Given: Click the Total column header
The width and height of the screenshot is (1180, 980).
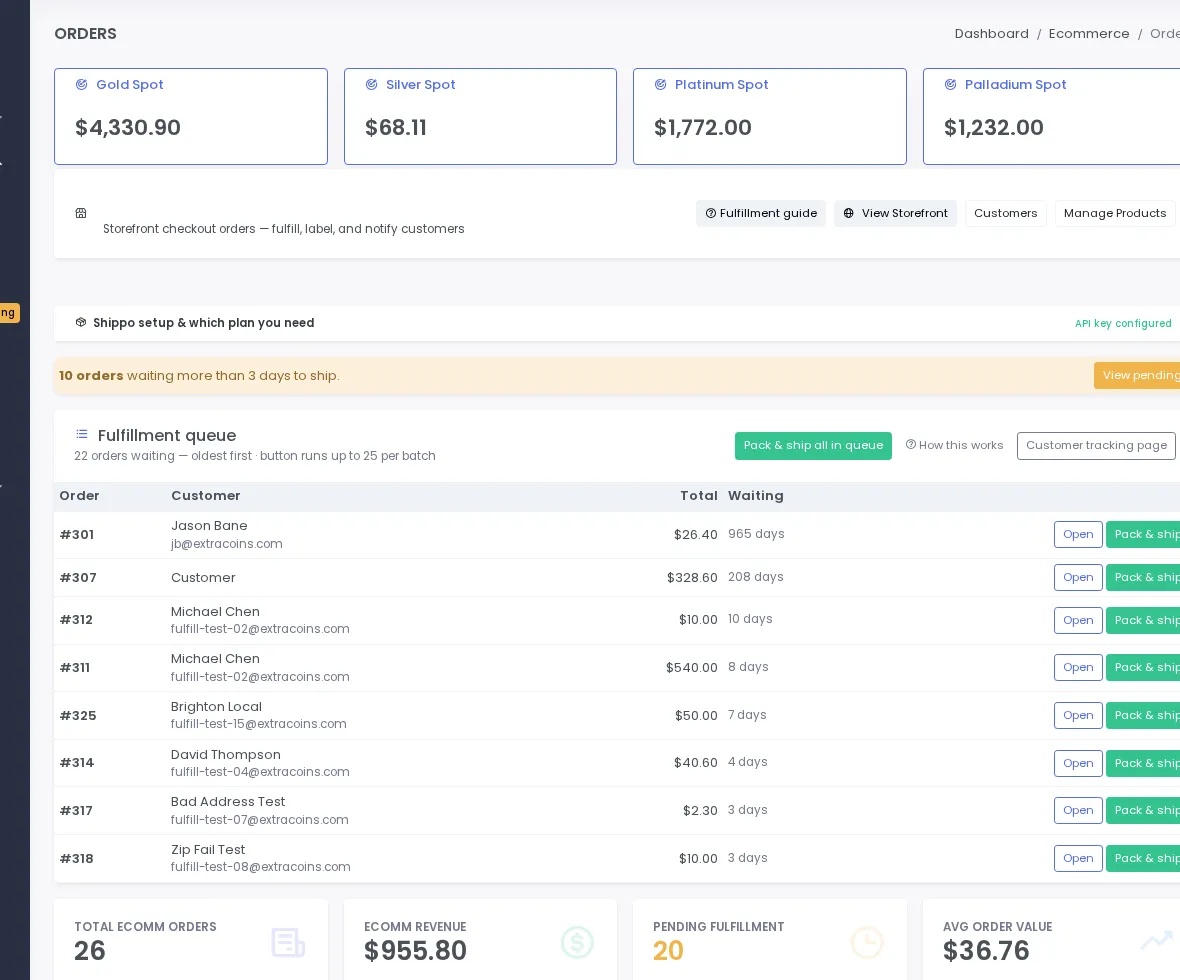Looking at the screenshot, I should (x=698, y=496).
